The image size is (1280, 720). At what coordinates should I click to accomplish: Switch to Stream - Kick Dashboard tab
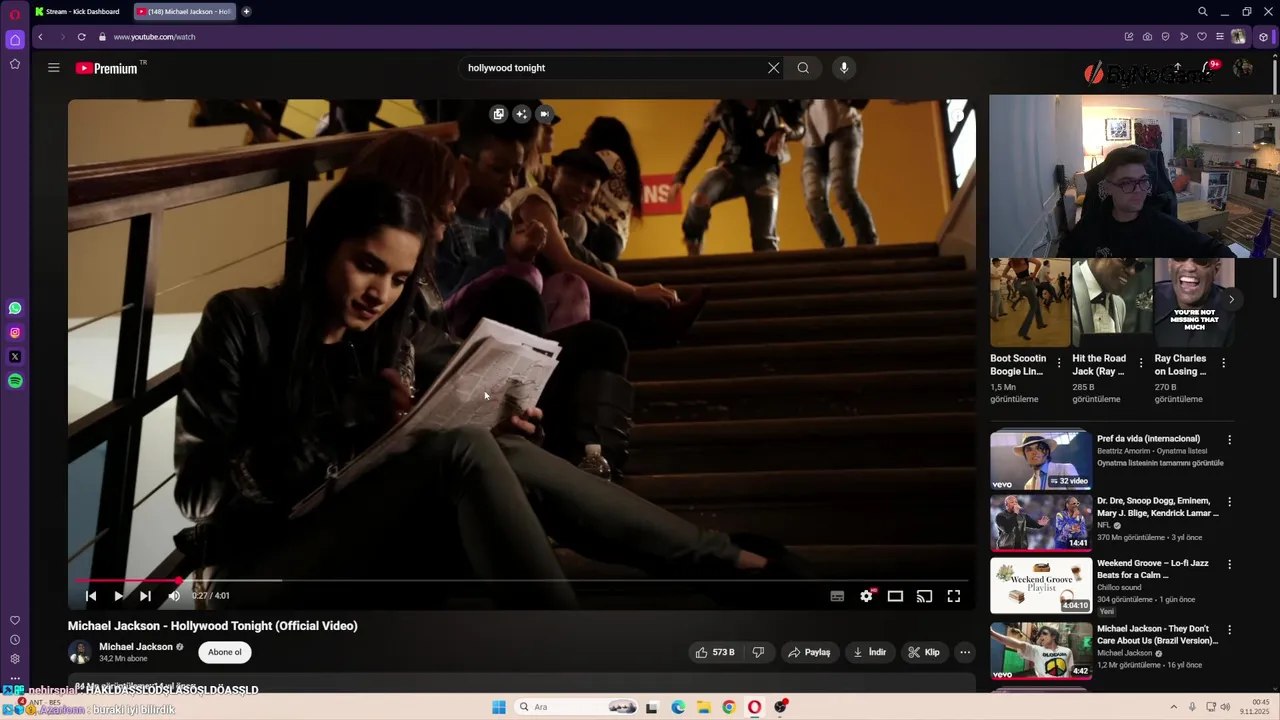(x=77, y=12)
